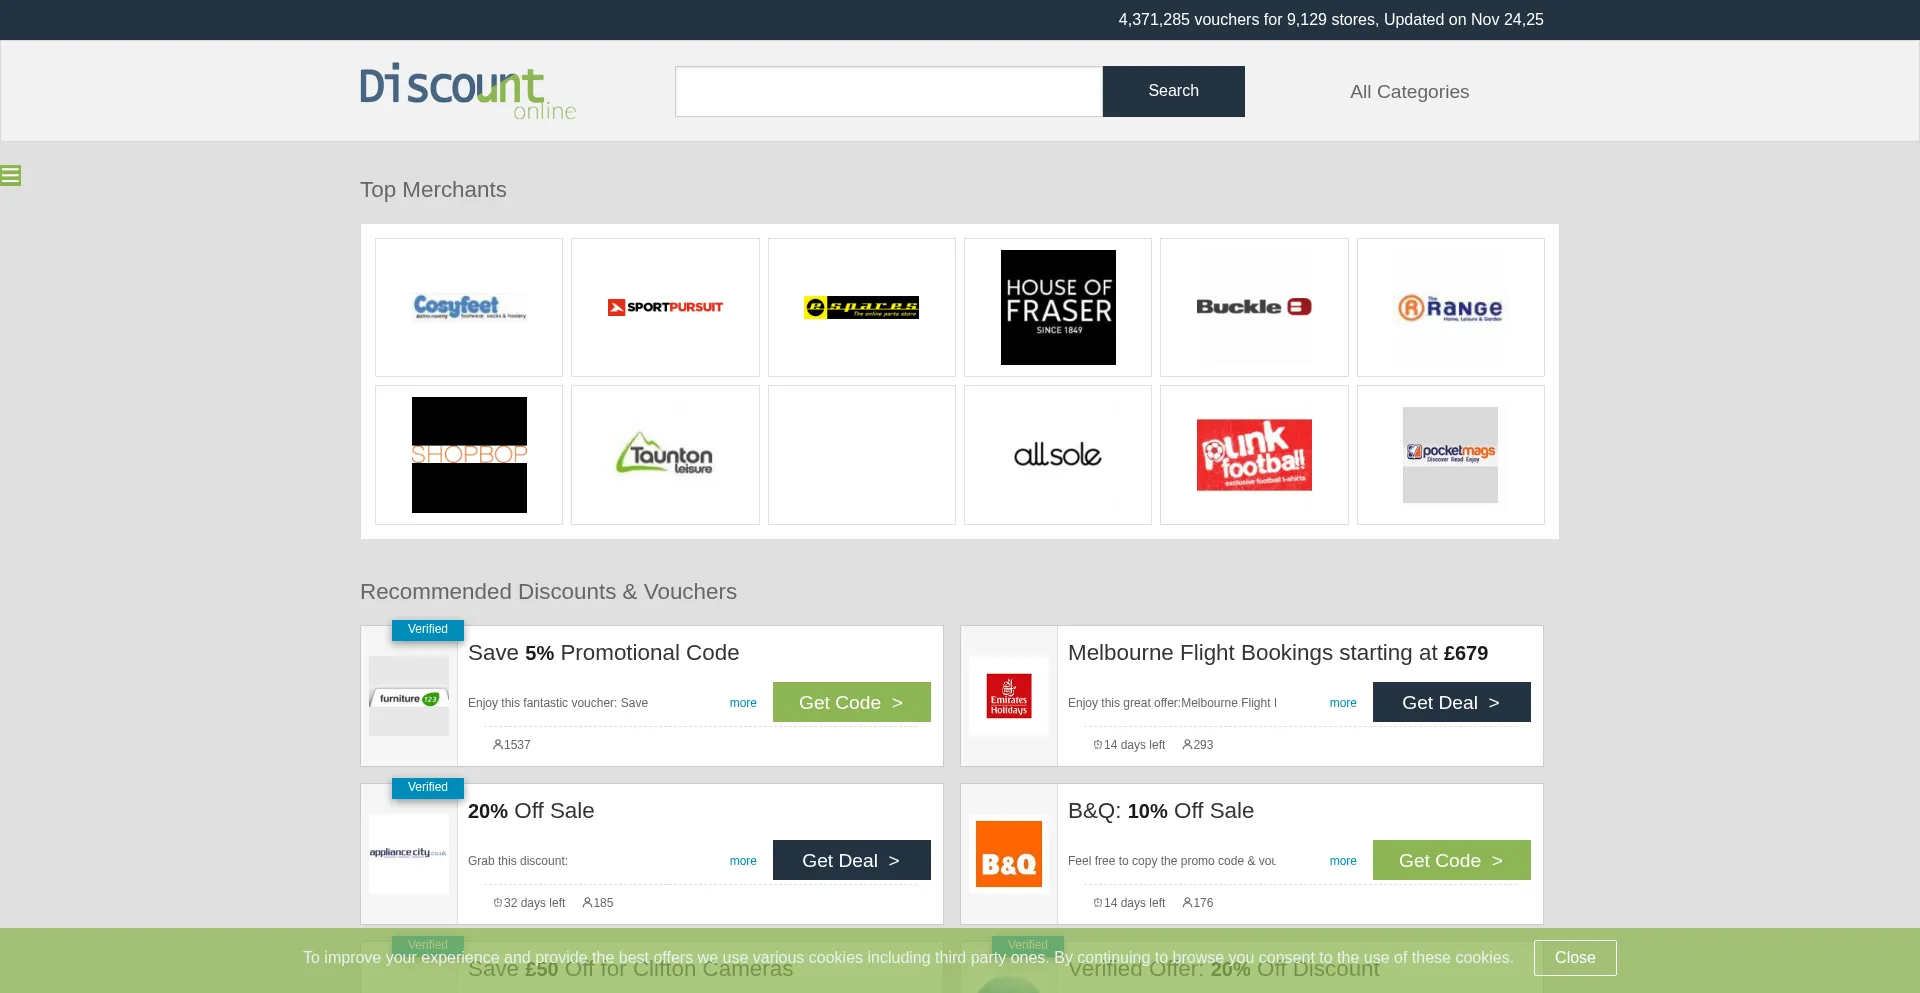Open the Buckle merchant logo
Viewport: 1920px width, 993px height.
tap(1254, 307)
